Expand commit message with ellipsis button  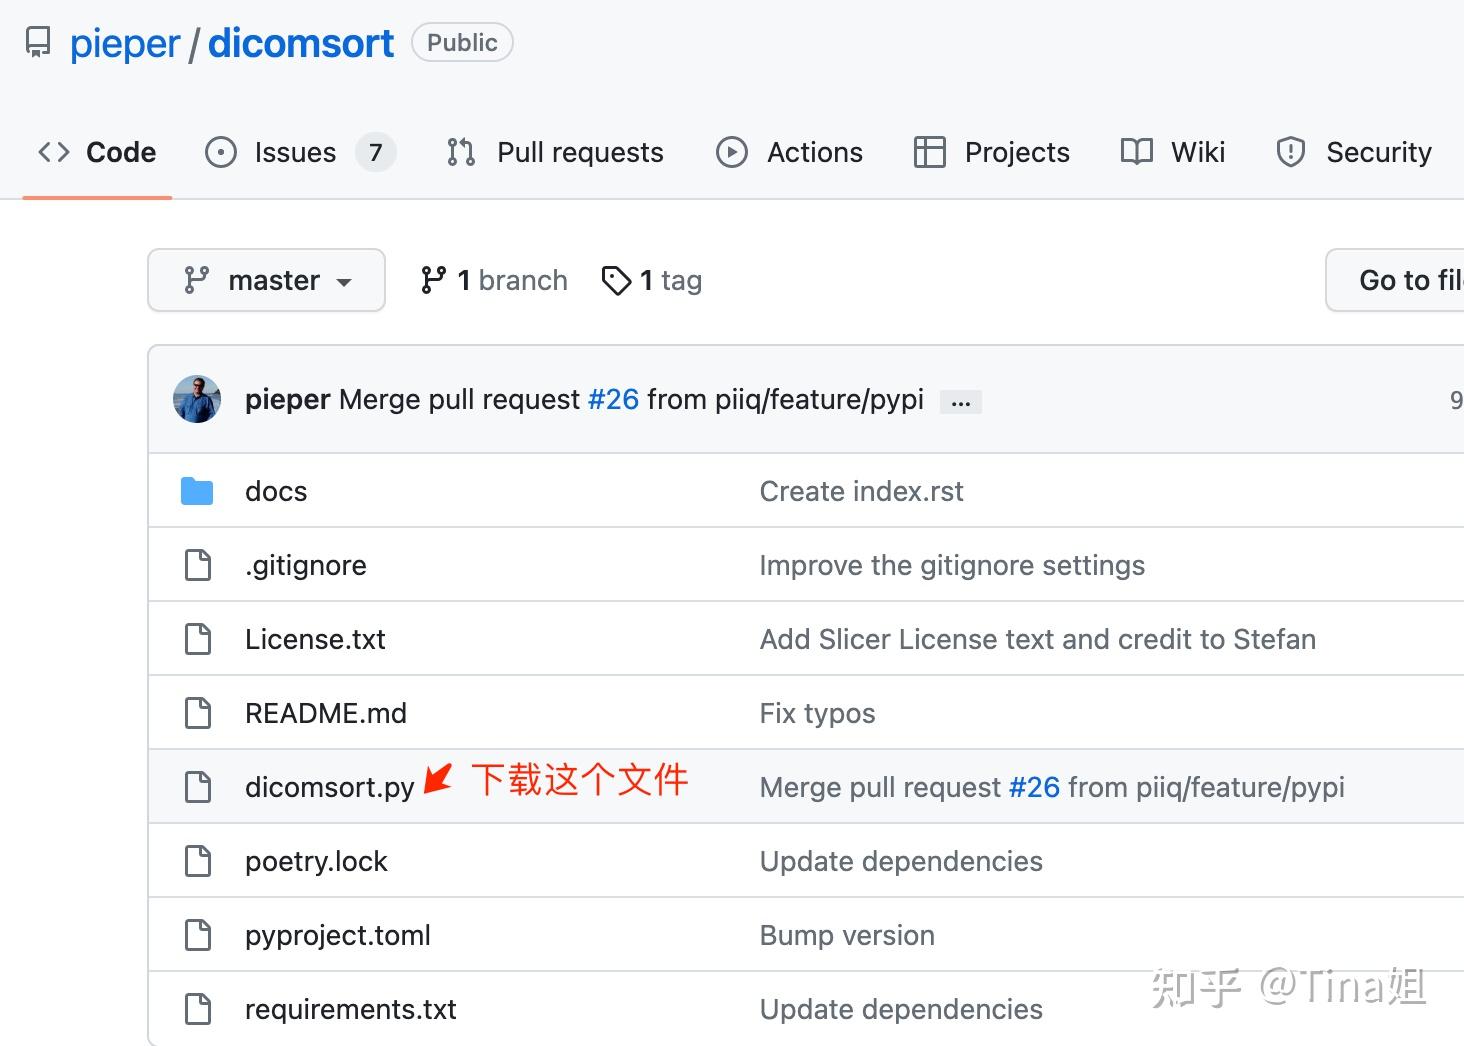[961, 402]
